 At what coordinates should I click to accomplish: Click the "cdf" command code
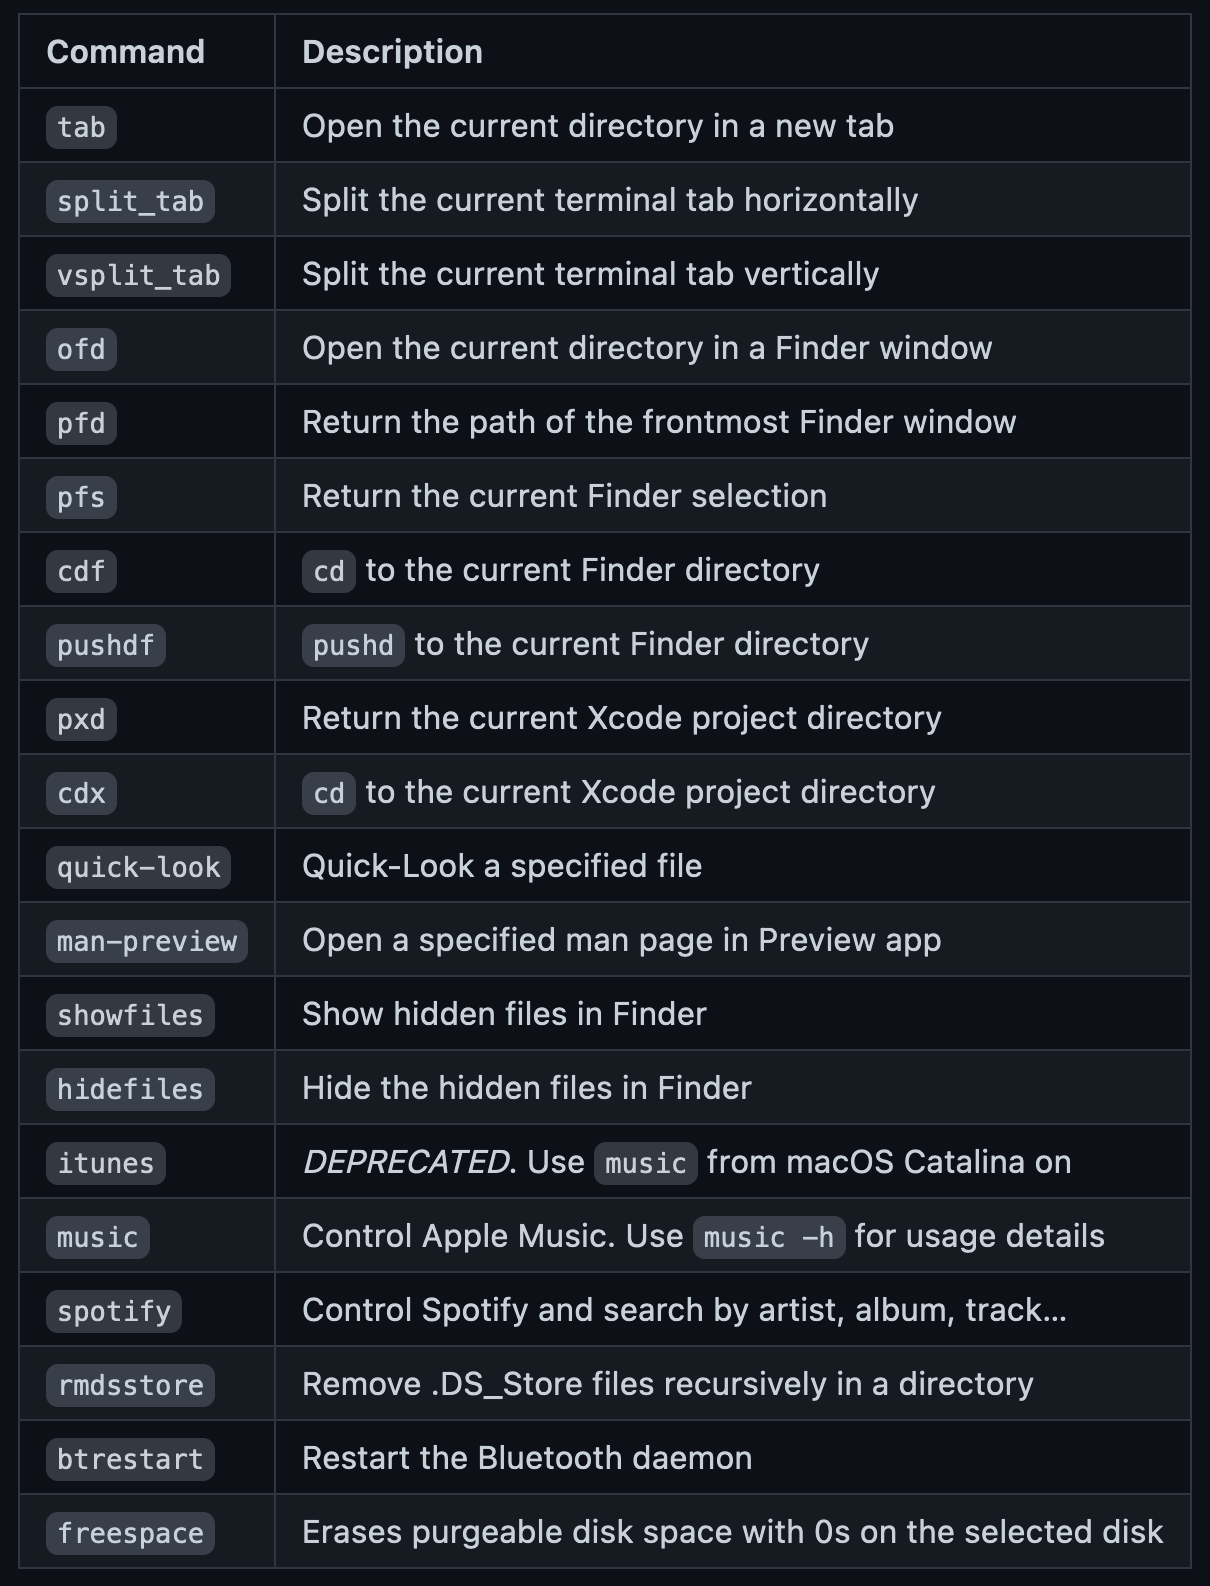click(x=81, y=571)
